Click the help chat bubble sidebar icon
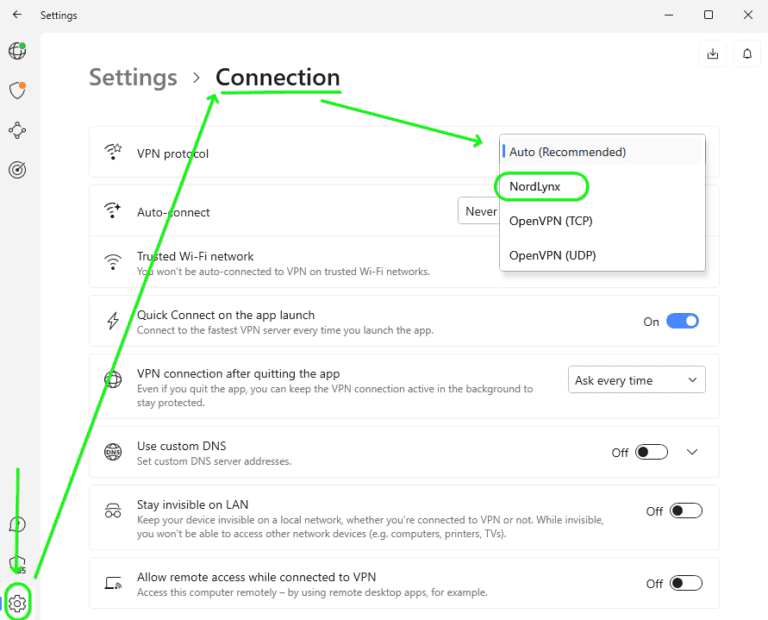 (x=17, y=524)
